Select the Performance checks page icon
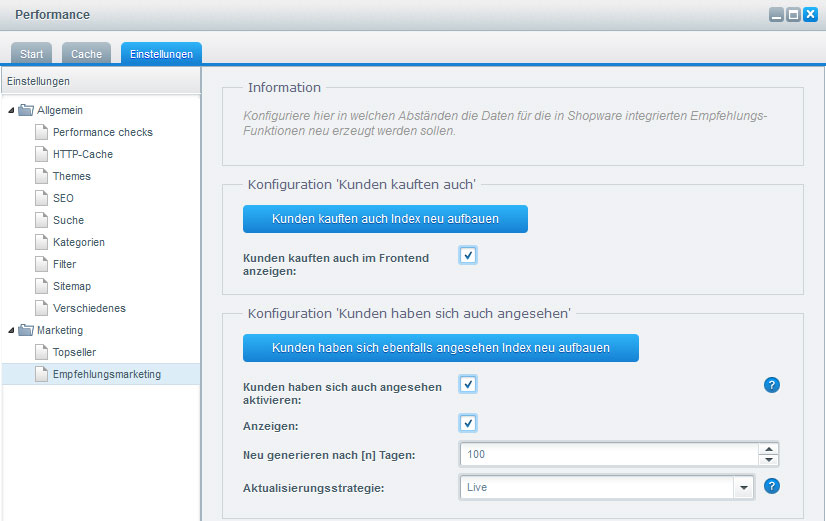 pos(42,132)
